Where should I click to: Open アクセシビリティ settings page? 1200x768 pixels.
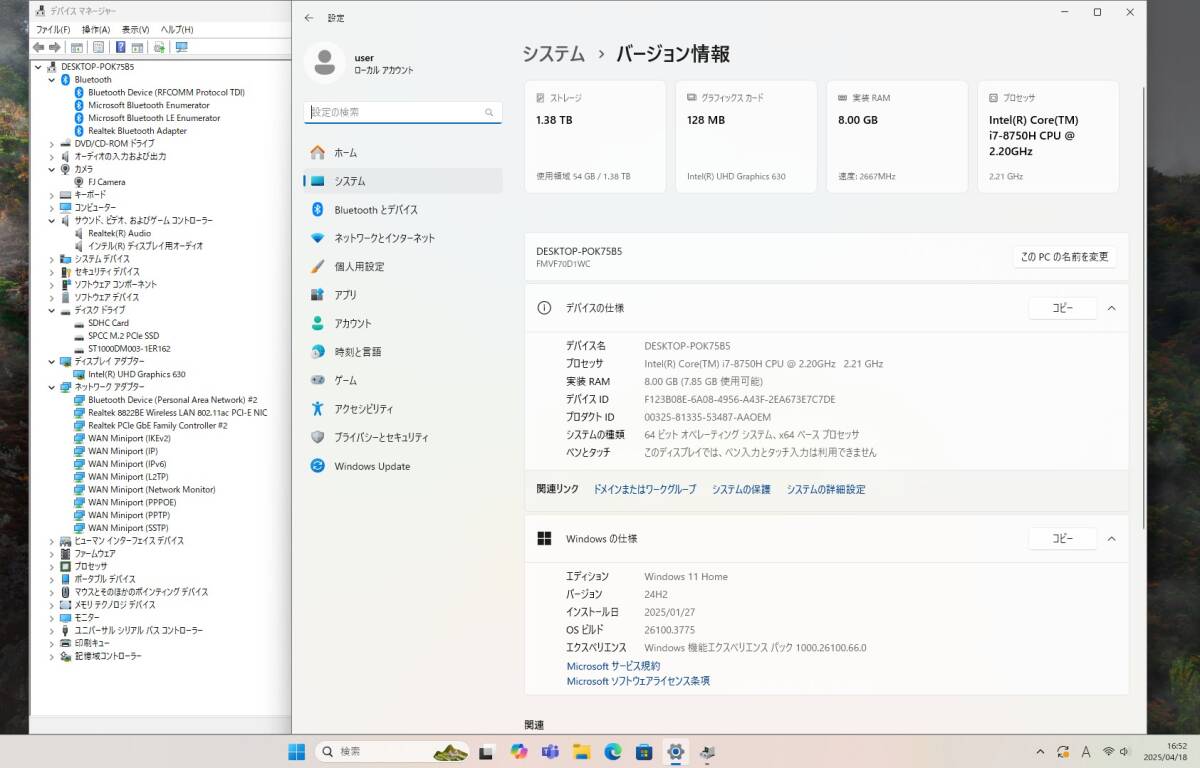pos(403,409)
